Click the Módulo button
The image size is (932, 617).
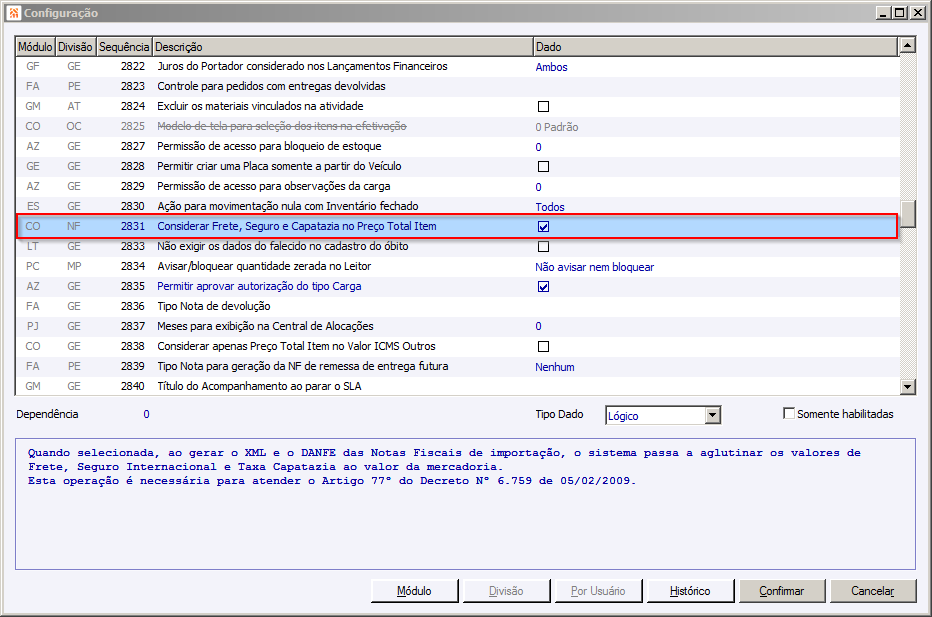pos(414,591)
